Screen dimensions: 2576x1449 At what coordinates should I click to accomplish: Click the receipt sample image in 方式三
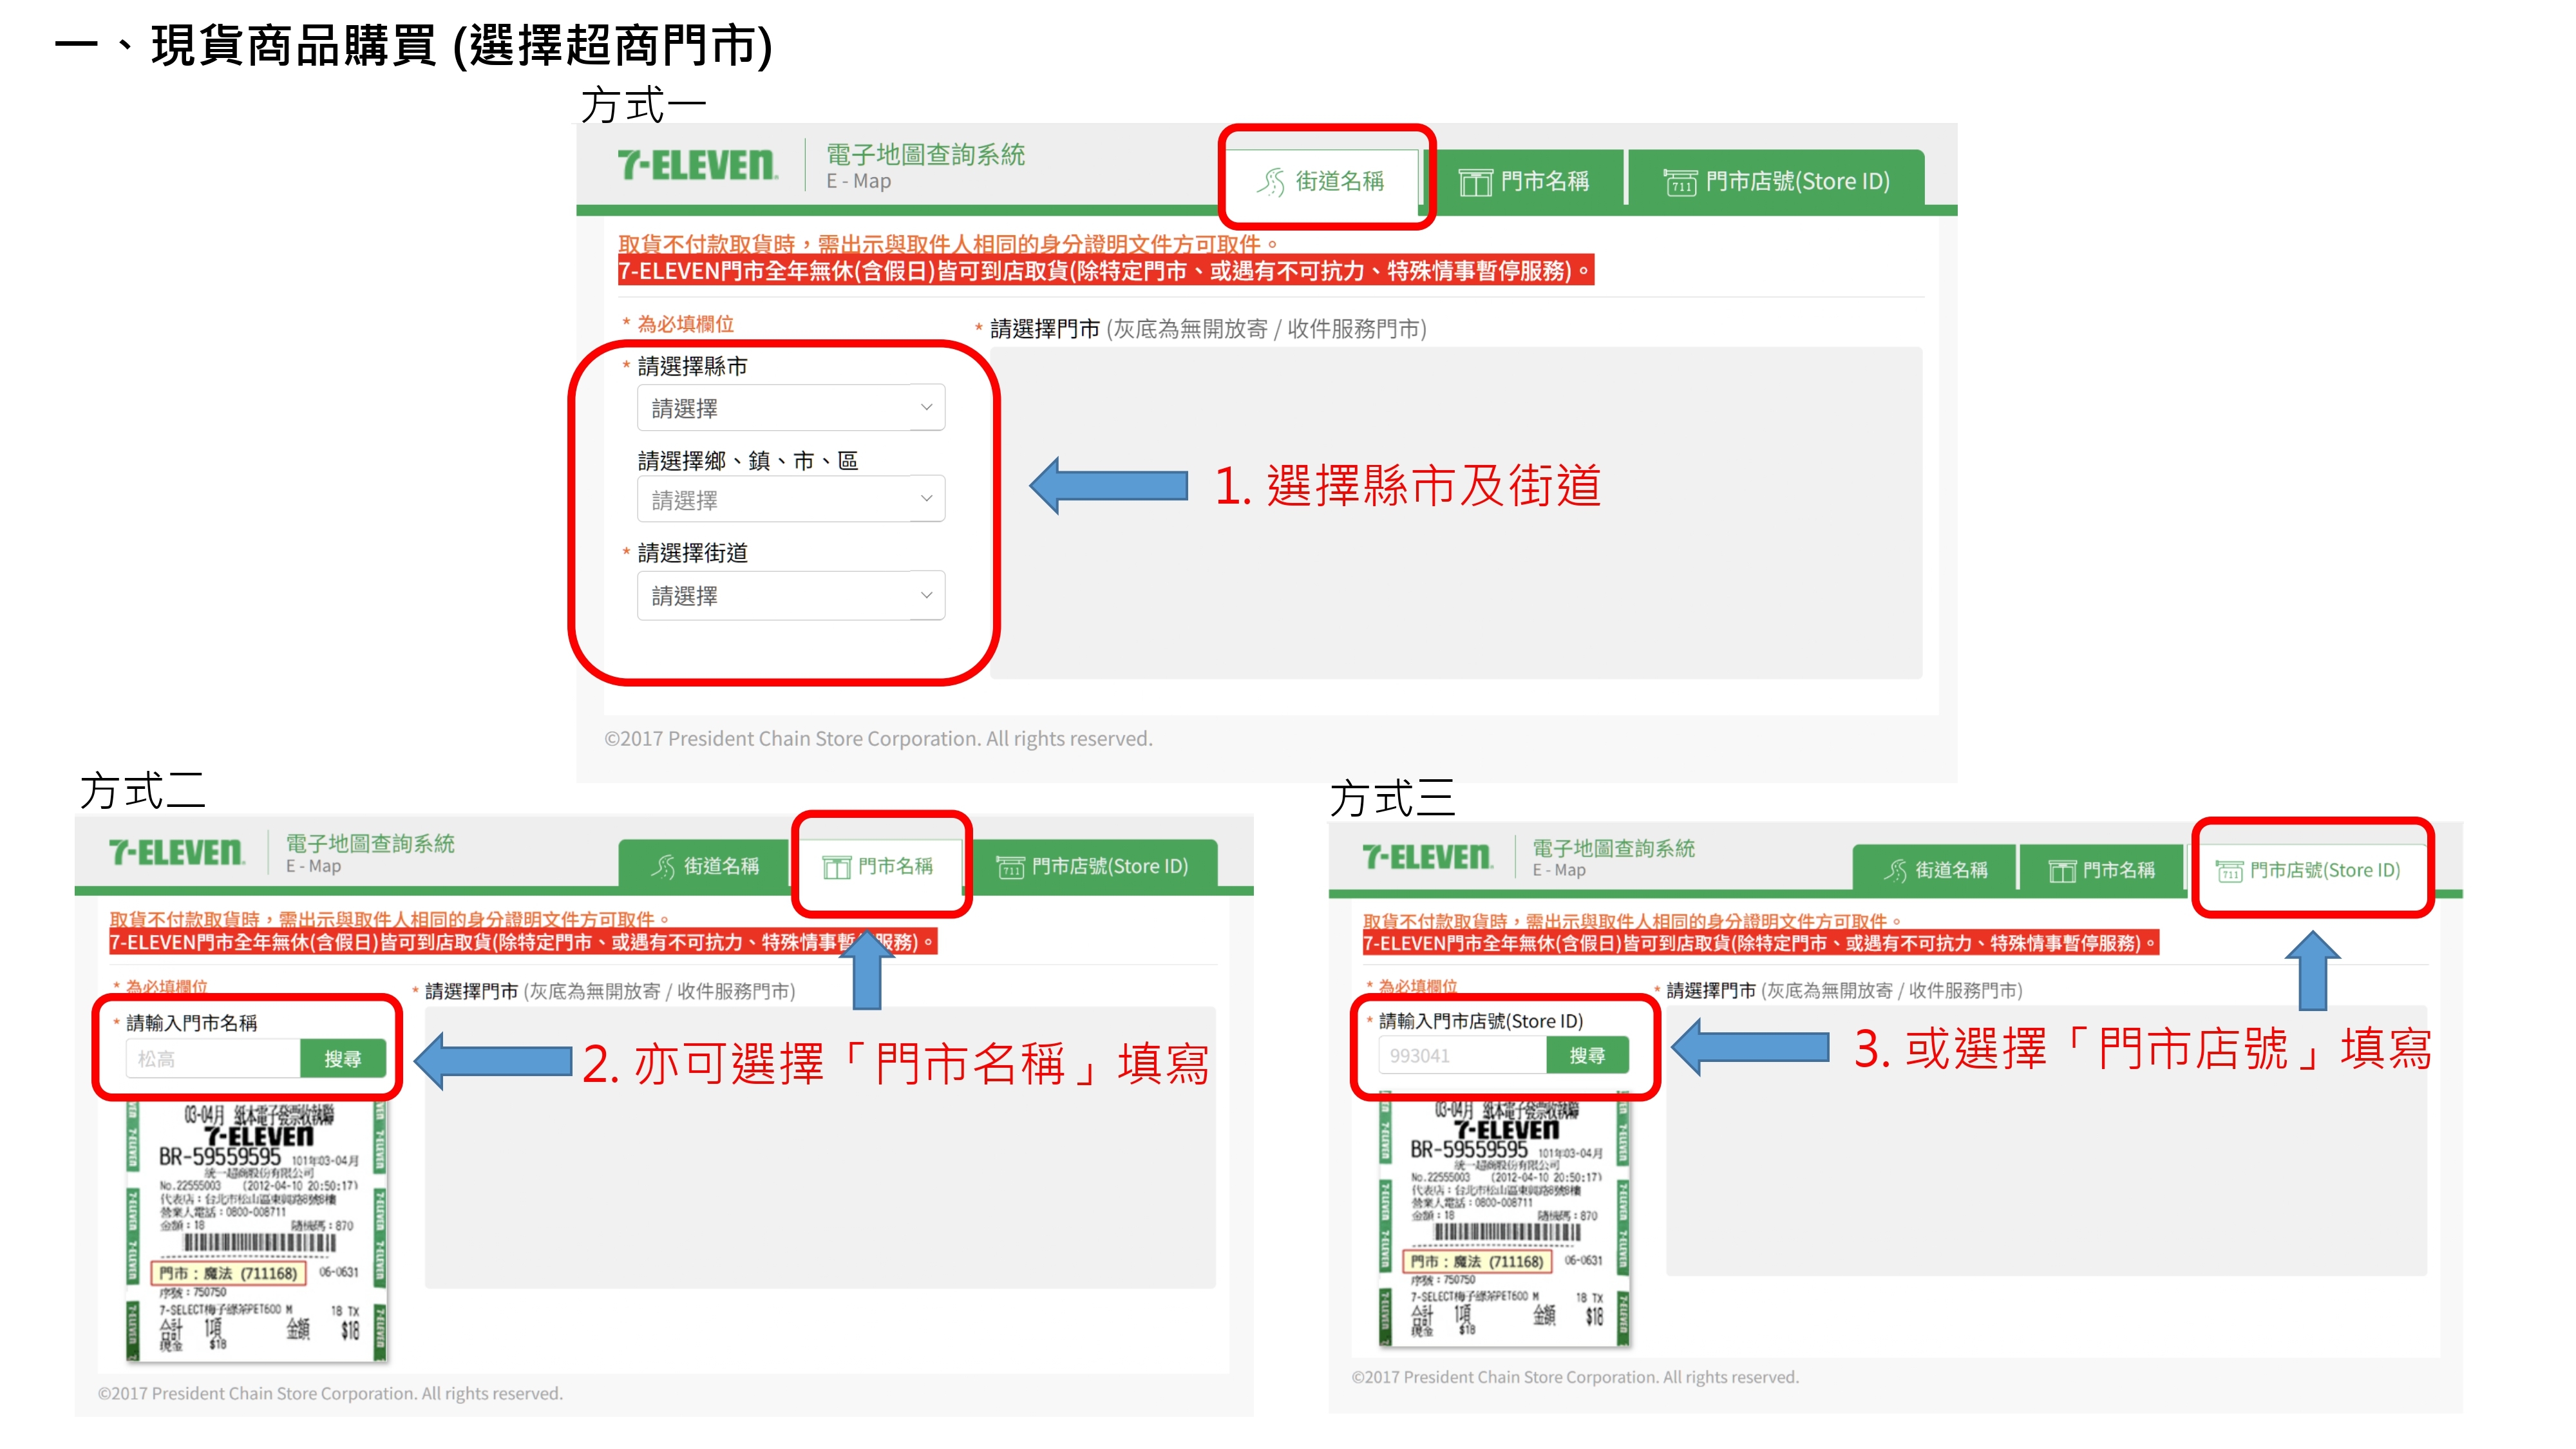point(1504,1221)
